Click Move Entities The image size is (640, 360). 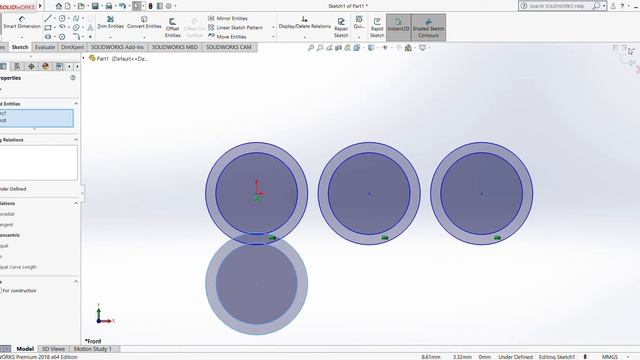click(x=227, y=36)
